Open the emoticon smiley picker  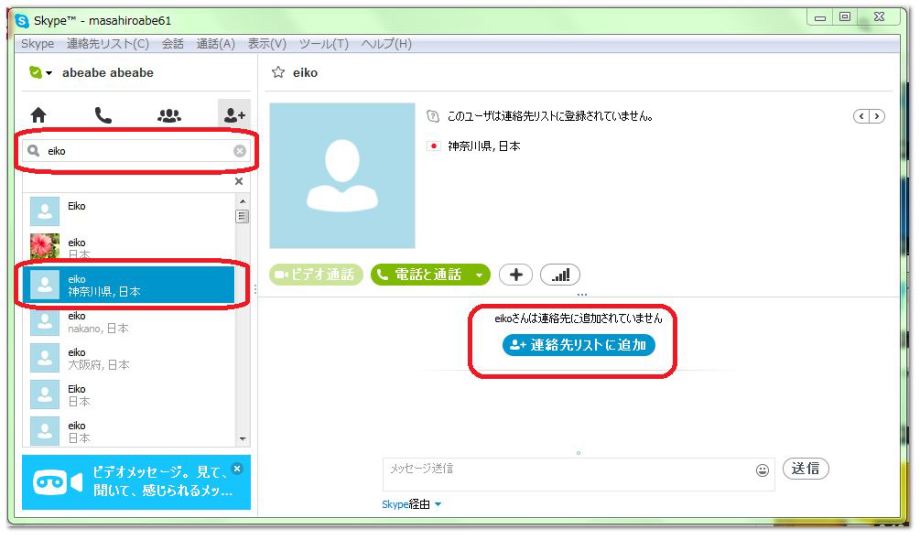tap(762, 470)
